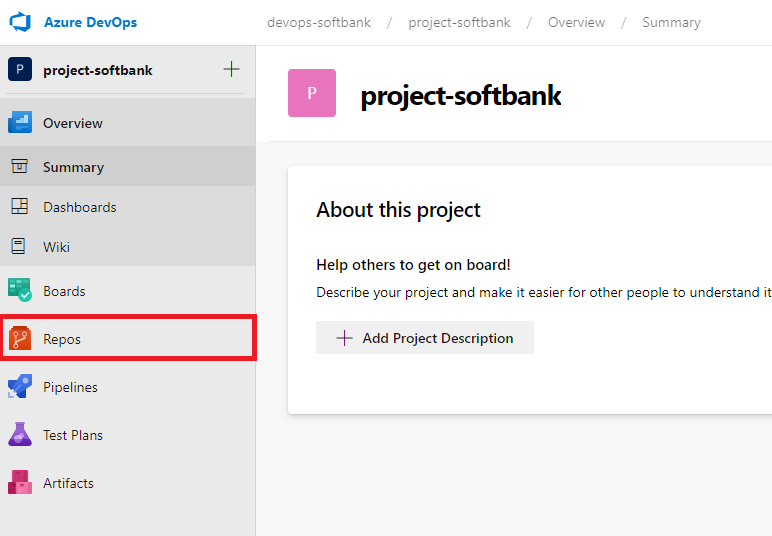Screen dimensions: 772x536
Task: Click the pink P project avatar
Action: pyautogui.click(x=312, y=93)
